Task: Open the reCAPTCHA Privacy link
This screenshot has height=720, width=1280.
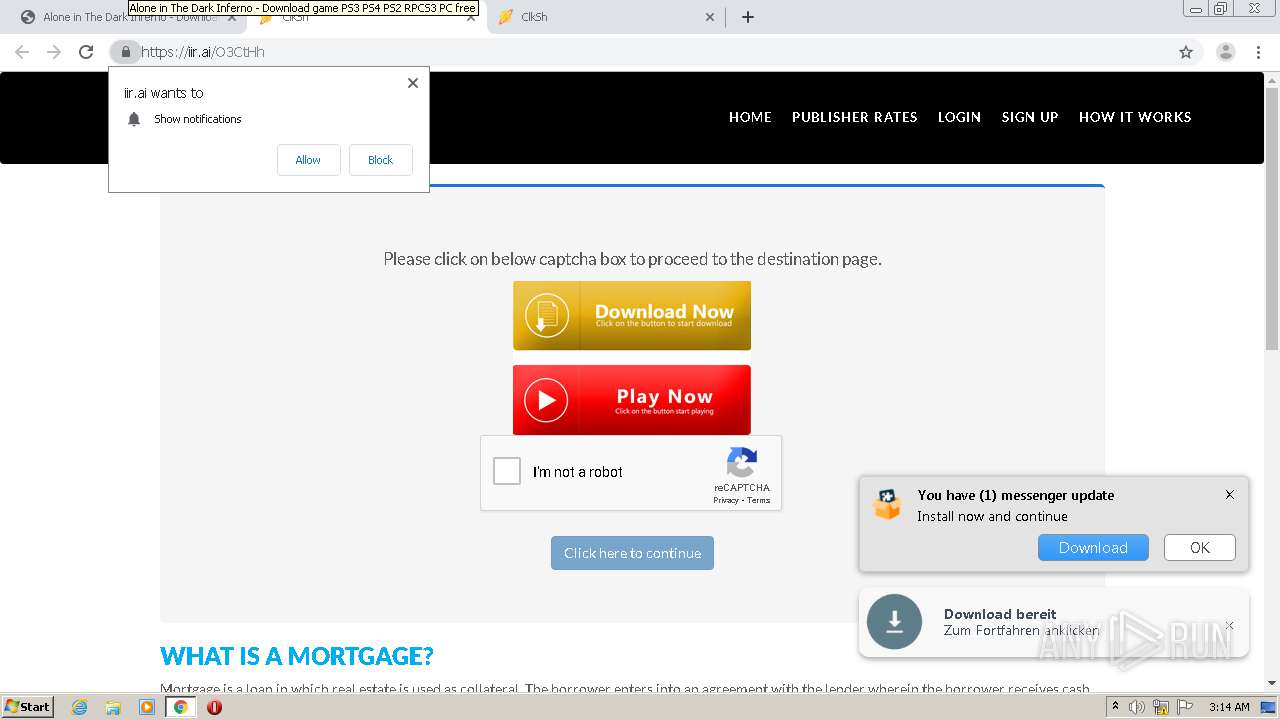Action: (x=726, y=500)
